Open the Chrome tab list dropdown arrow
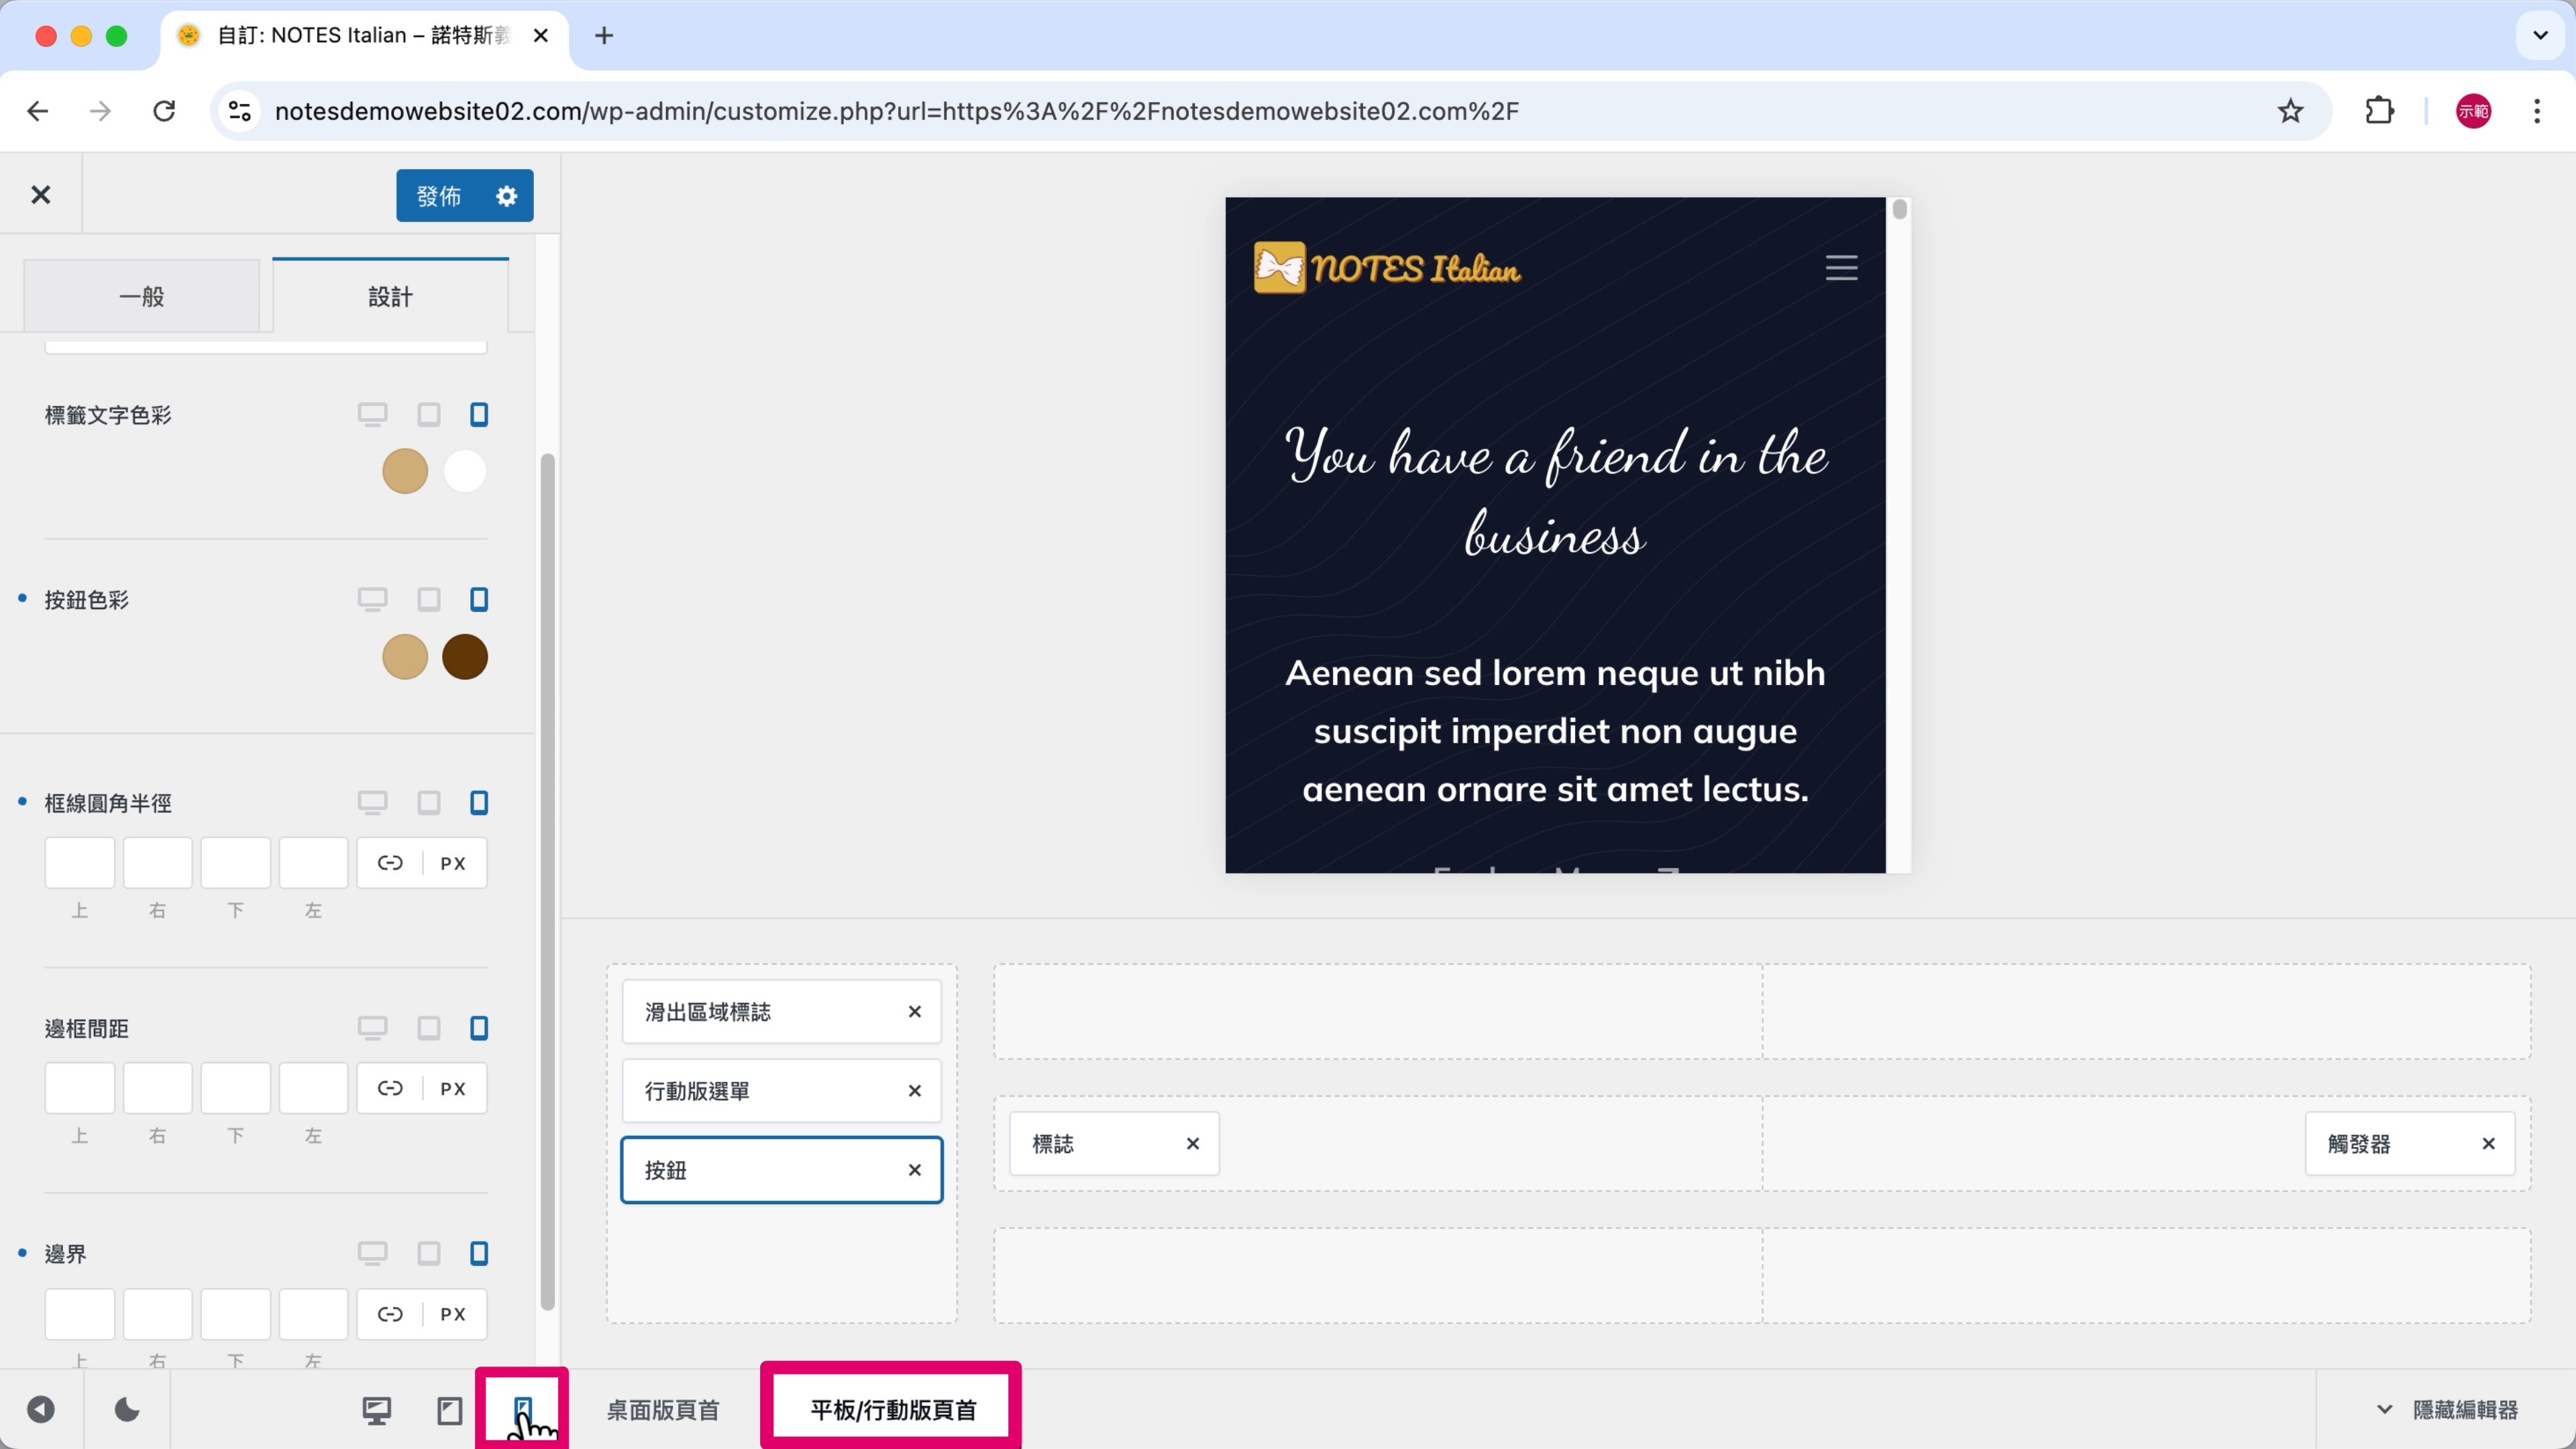The image size is (2576, 1449). [x=2540, y=36]
